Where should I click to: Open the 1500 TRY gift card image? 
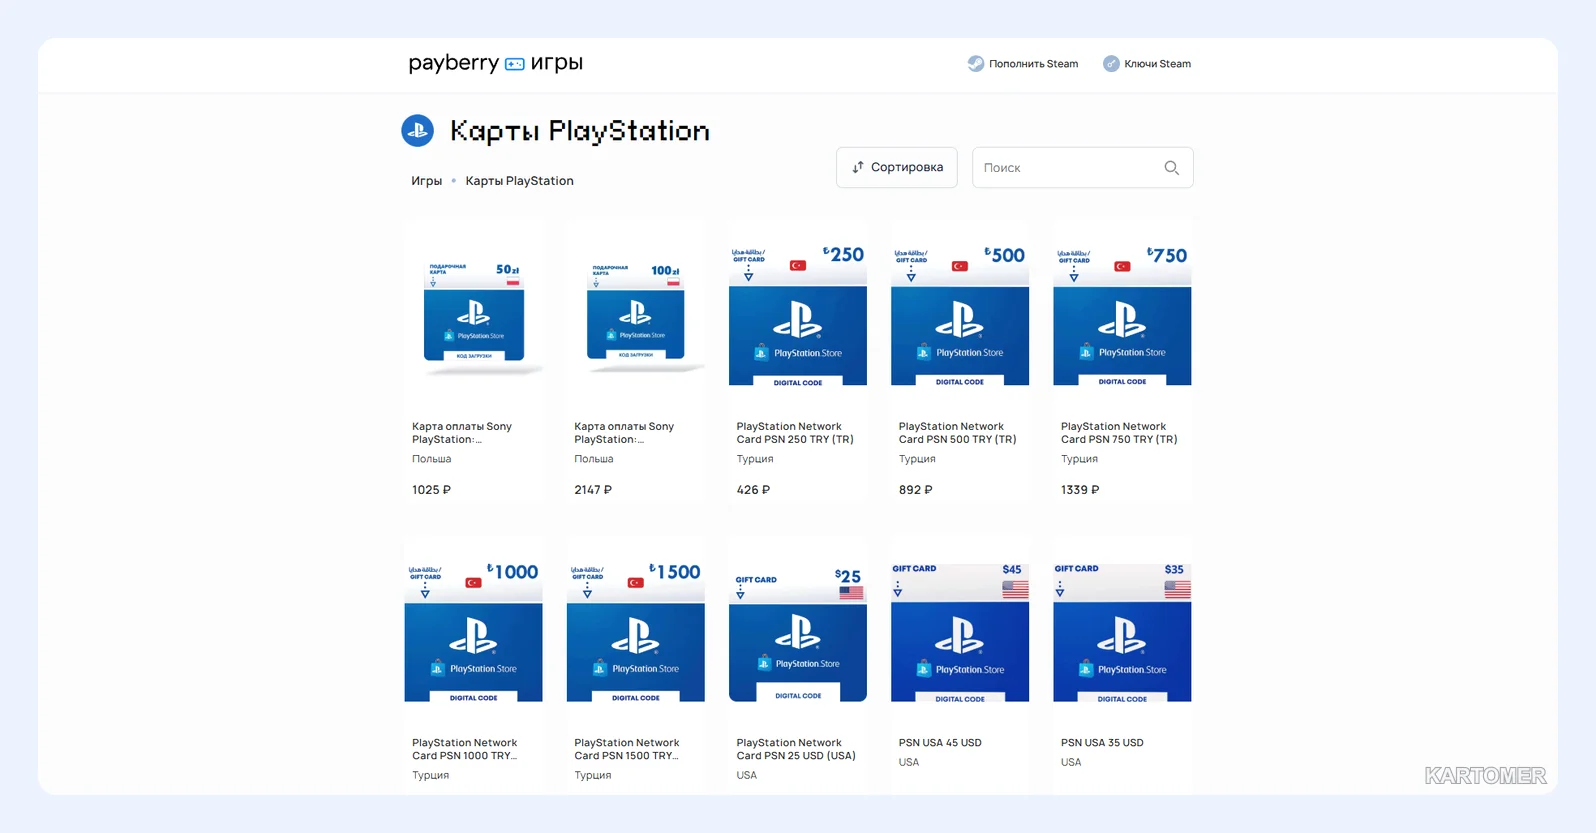636,632
